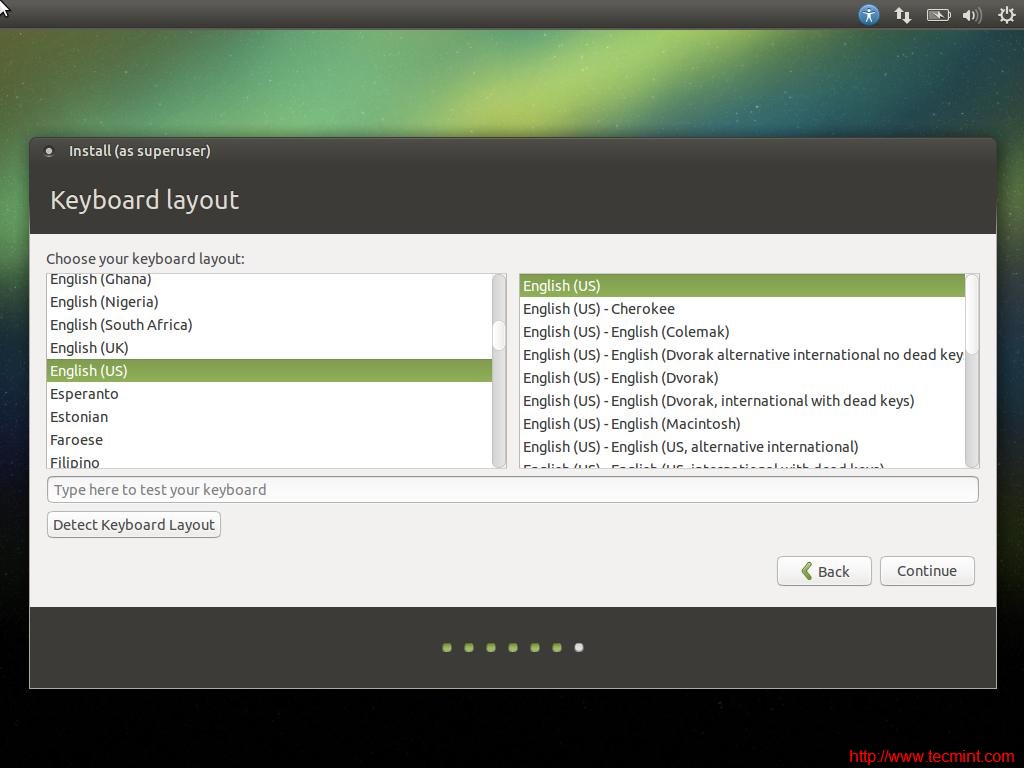The image size is (1024, 768).
Task: Select English (US) - Cherokee variant
Action: [x=743, y=308]
